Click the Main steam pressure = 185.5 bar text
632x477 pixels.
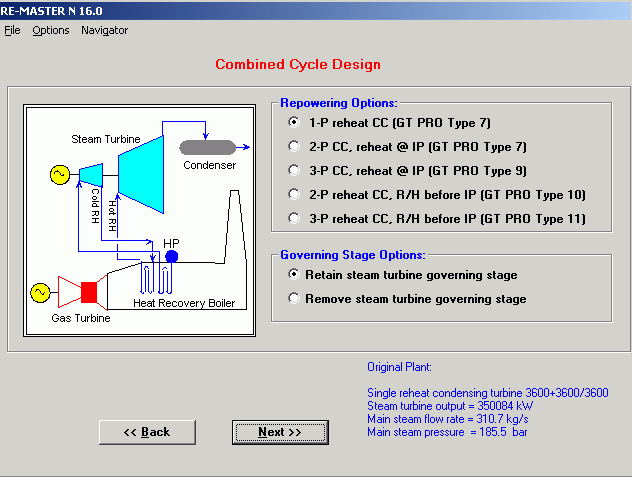click(x=447, y=432)
